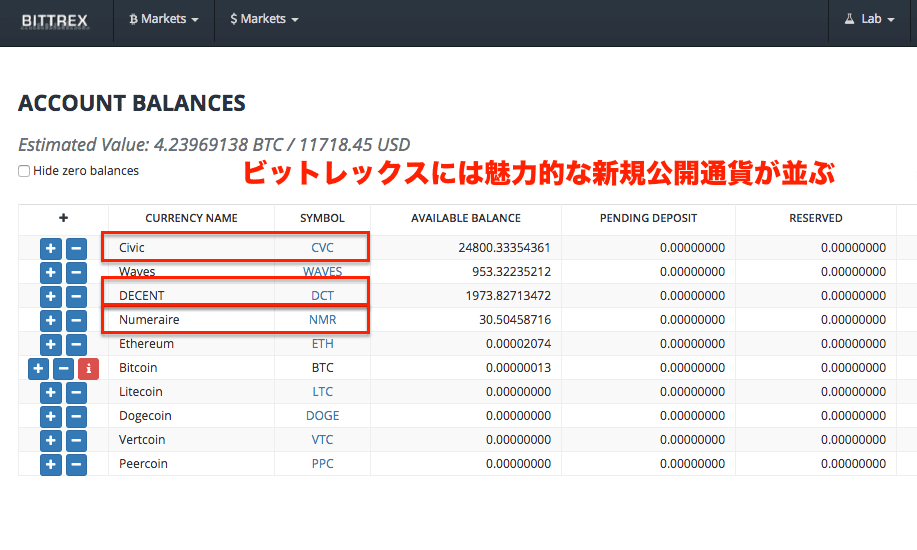Click the ACCOUNT BALANCES heading
The width and height of the screenshot is (917, 550).
click(132, 103)
